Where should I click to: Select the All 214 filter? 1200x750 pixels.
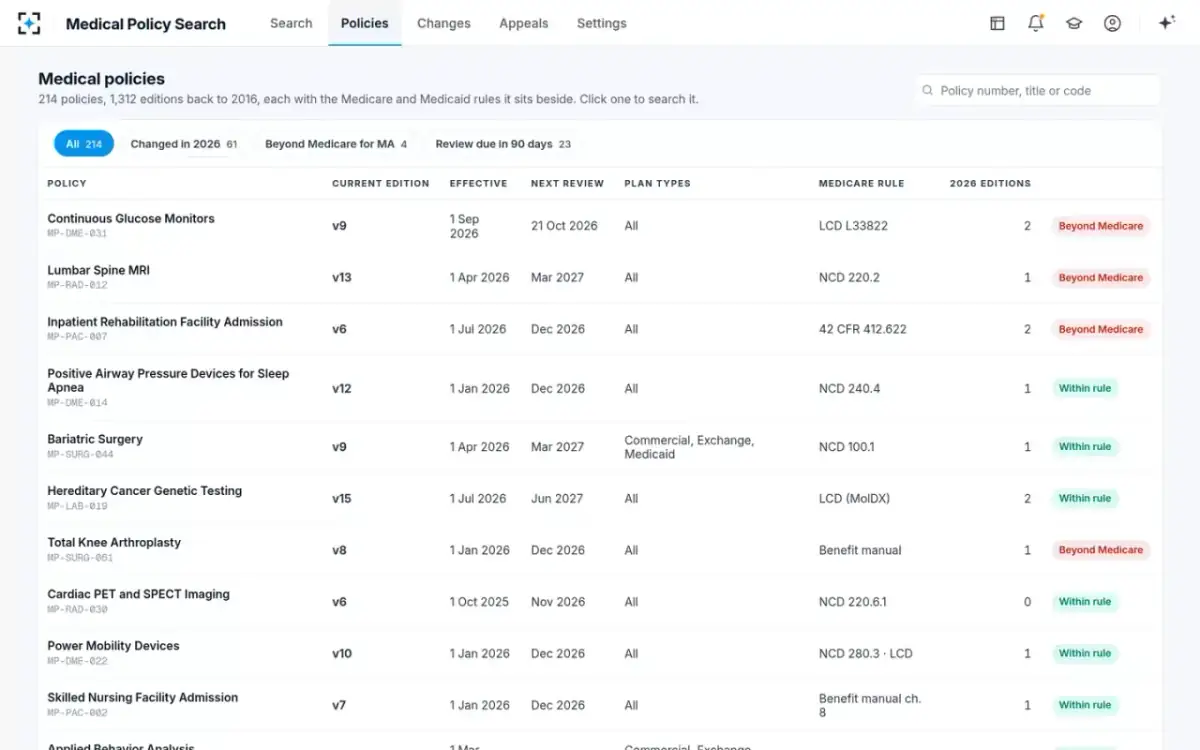(x=84, y=144)
